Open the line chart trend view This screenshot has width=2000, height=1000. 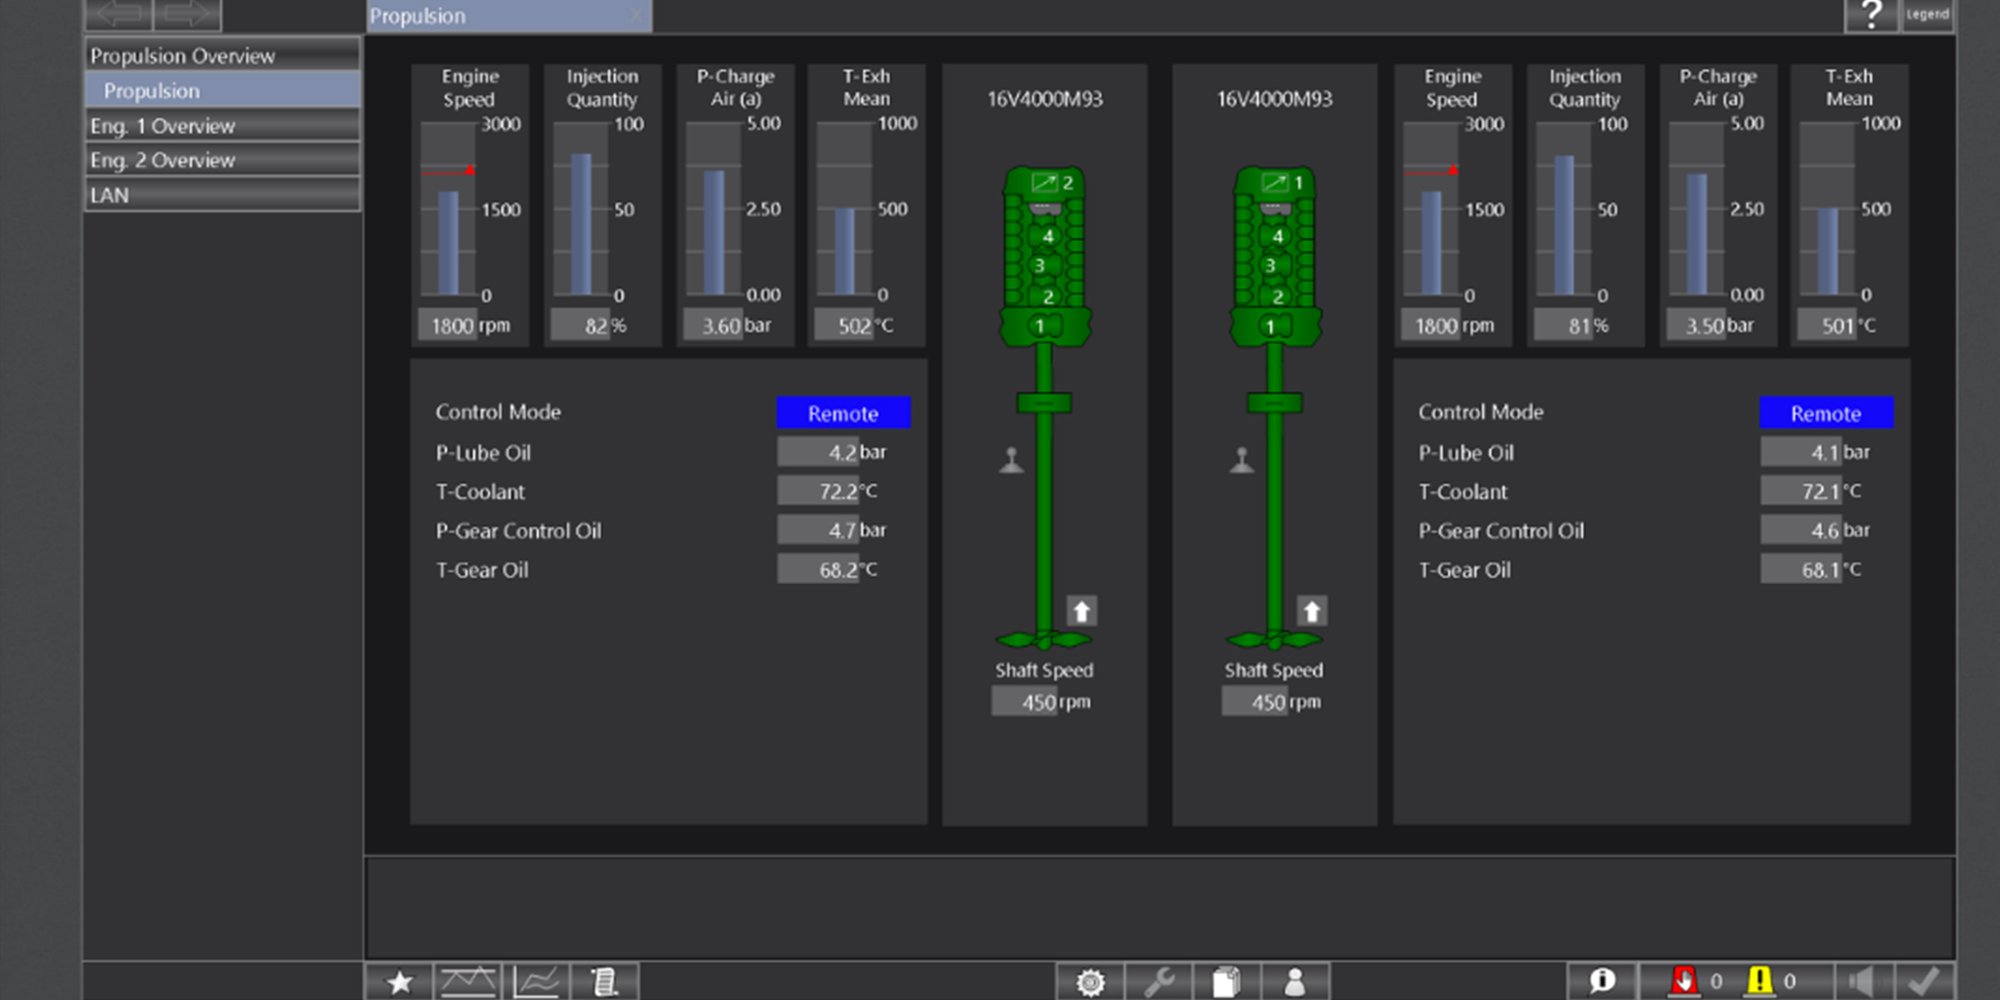point(538,982)
